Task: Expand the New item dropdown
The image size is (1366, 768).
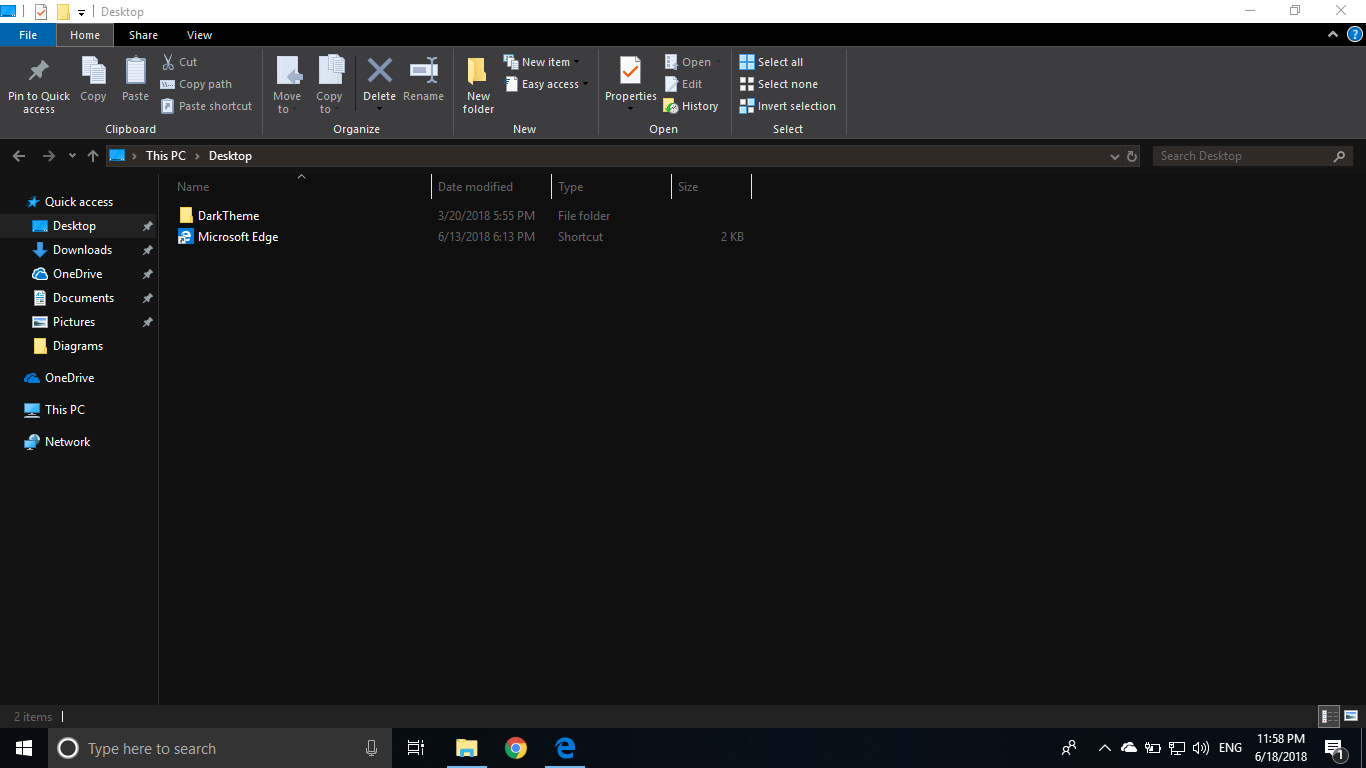Action: [x=577, y=62]
